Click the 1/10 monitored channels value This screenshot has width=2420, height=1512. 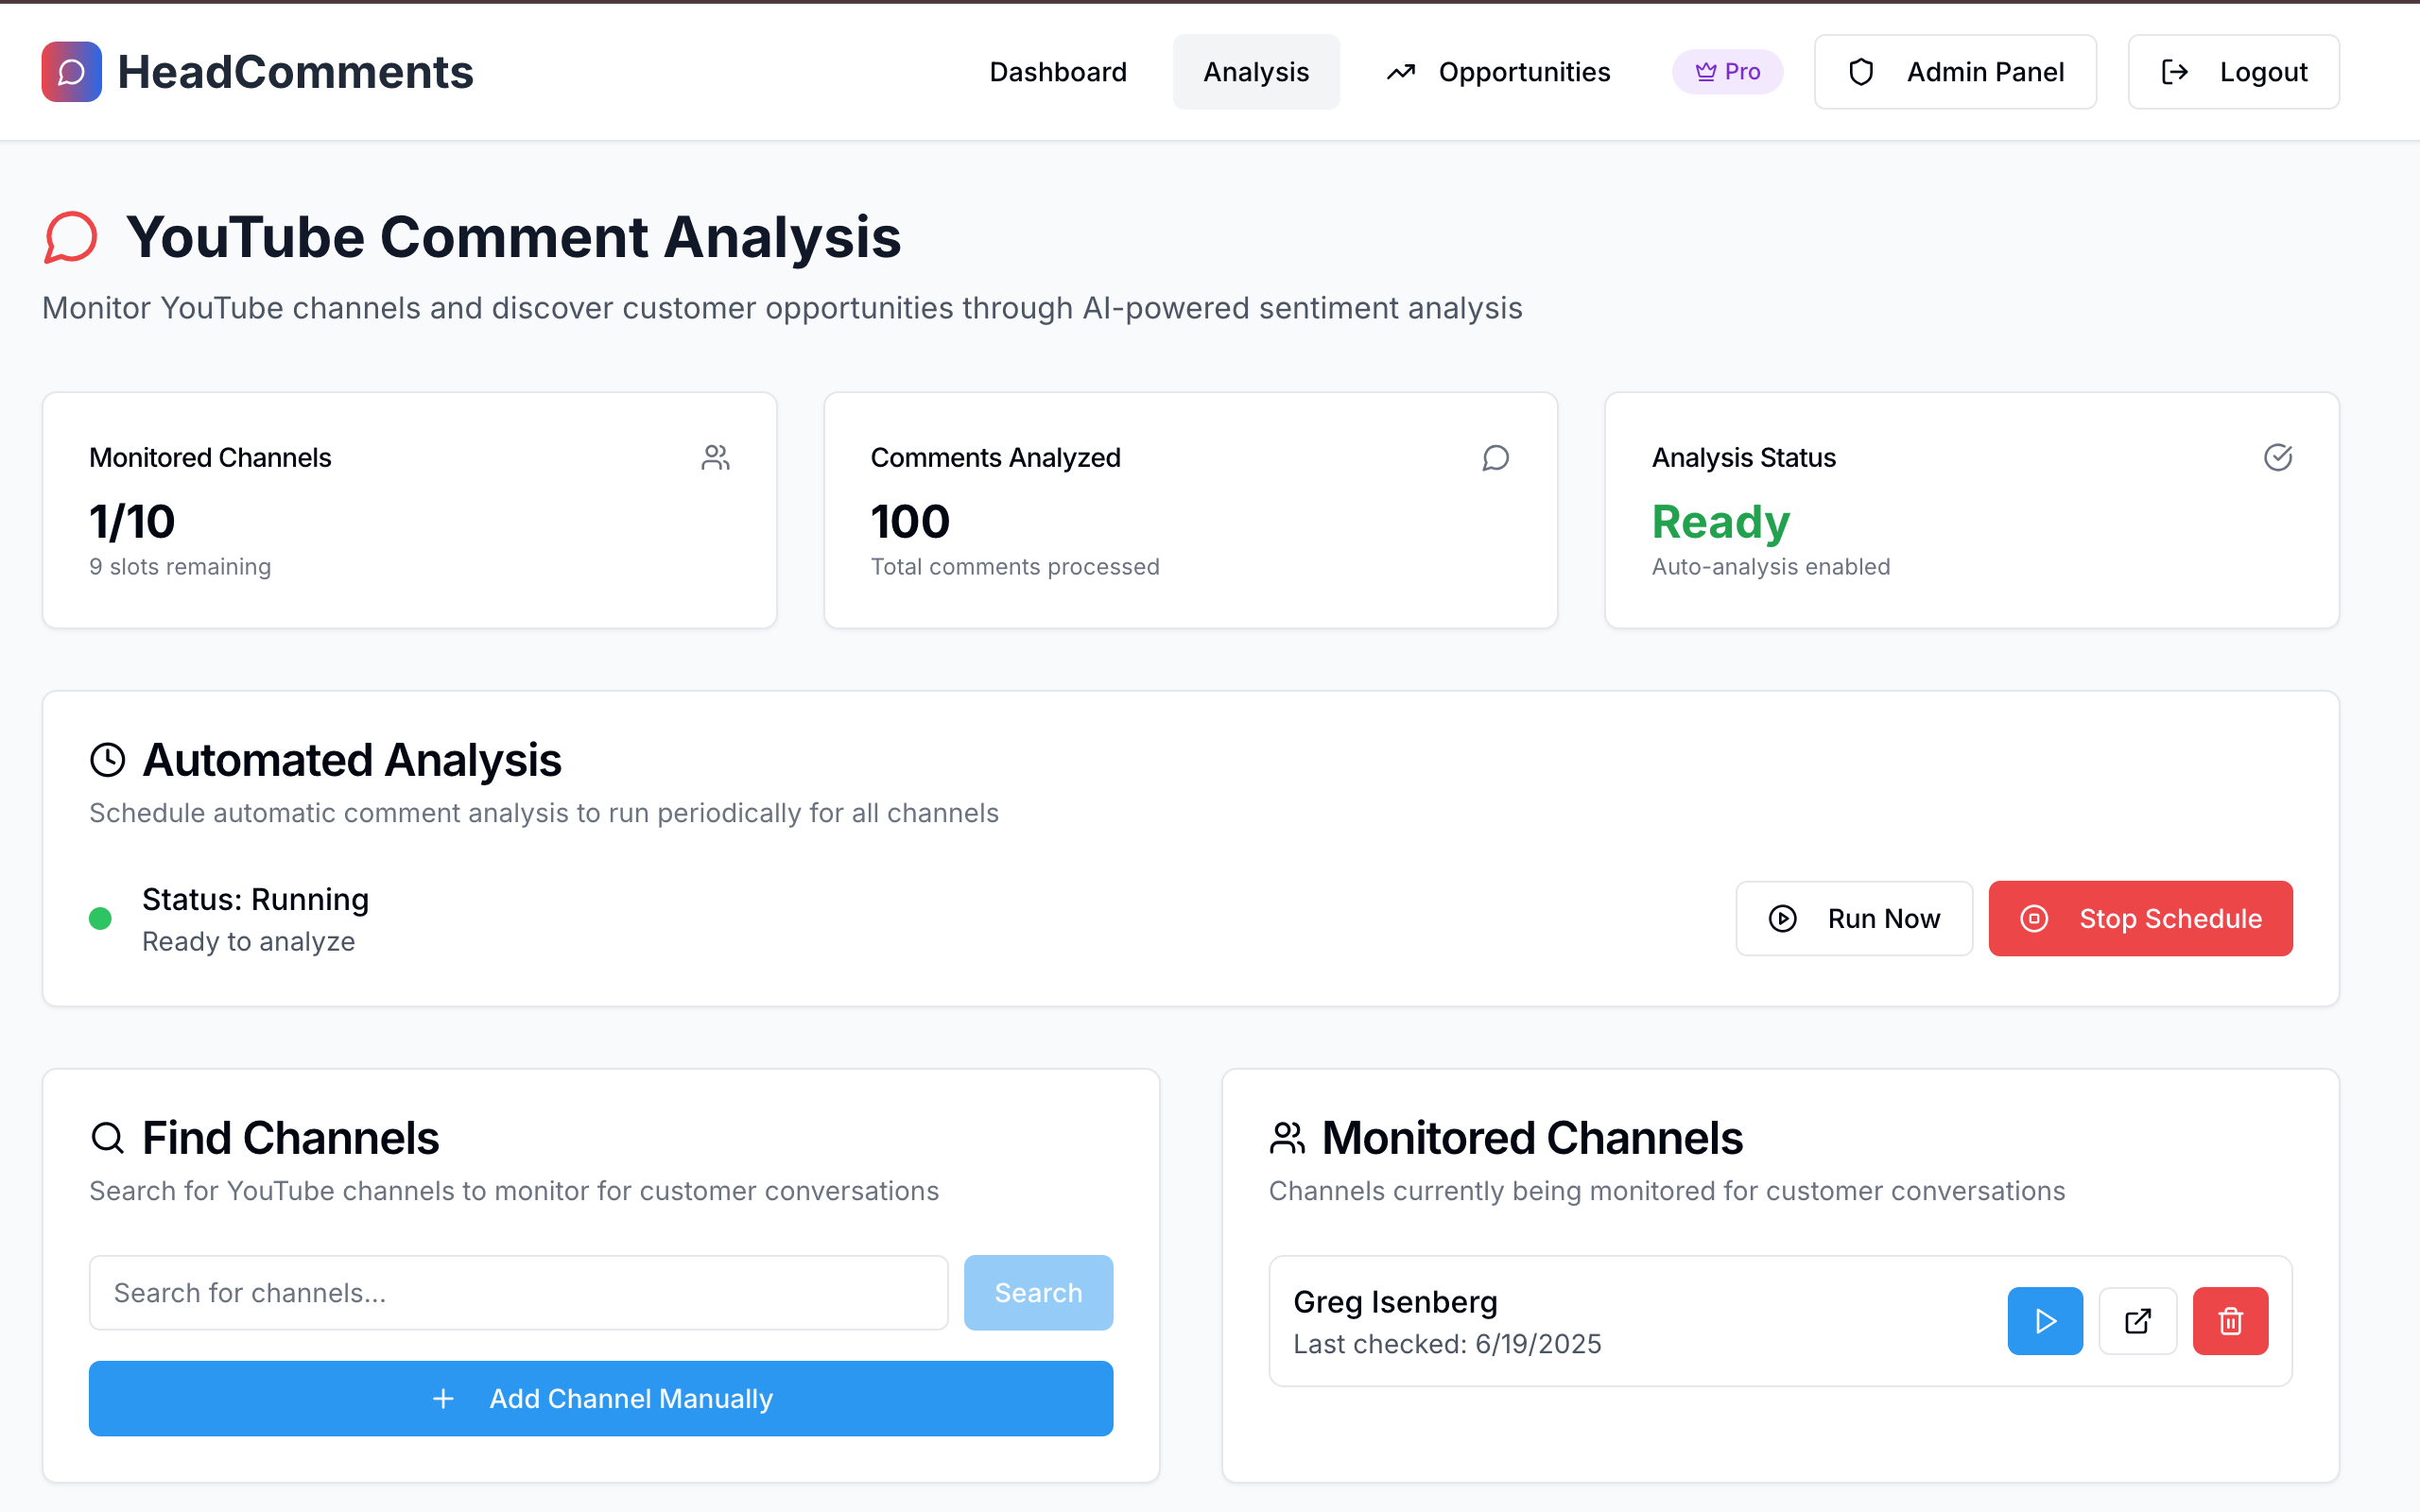point(132,522)
